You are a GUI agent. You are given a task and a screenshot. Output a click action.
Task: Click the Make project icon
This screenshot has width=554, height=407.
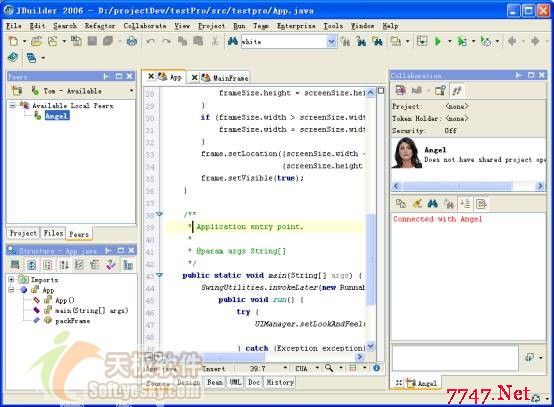[422, 41]
